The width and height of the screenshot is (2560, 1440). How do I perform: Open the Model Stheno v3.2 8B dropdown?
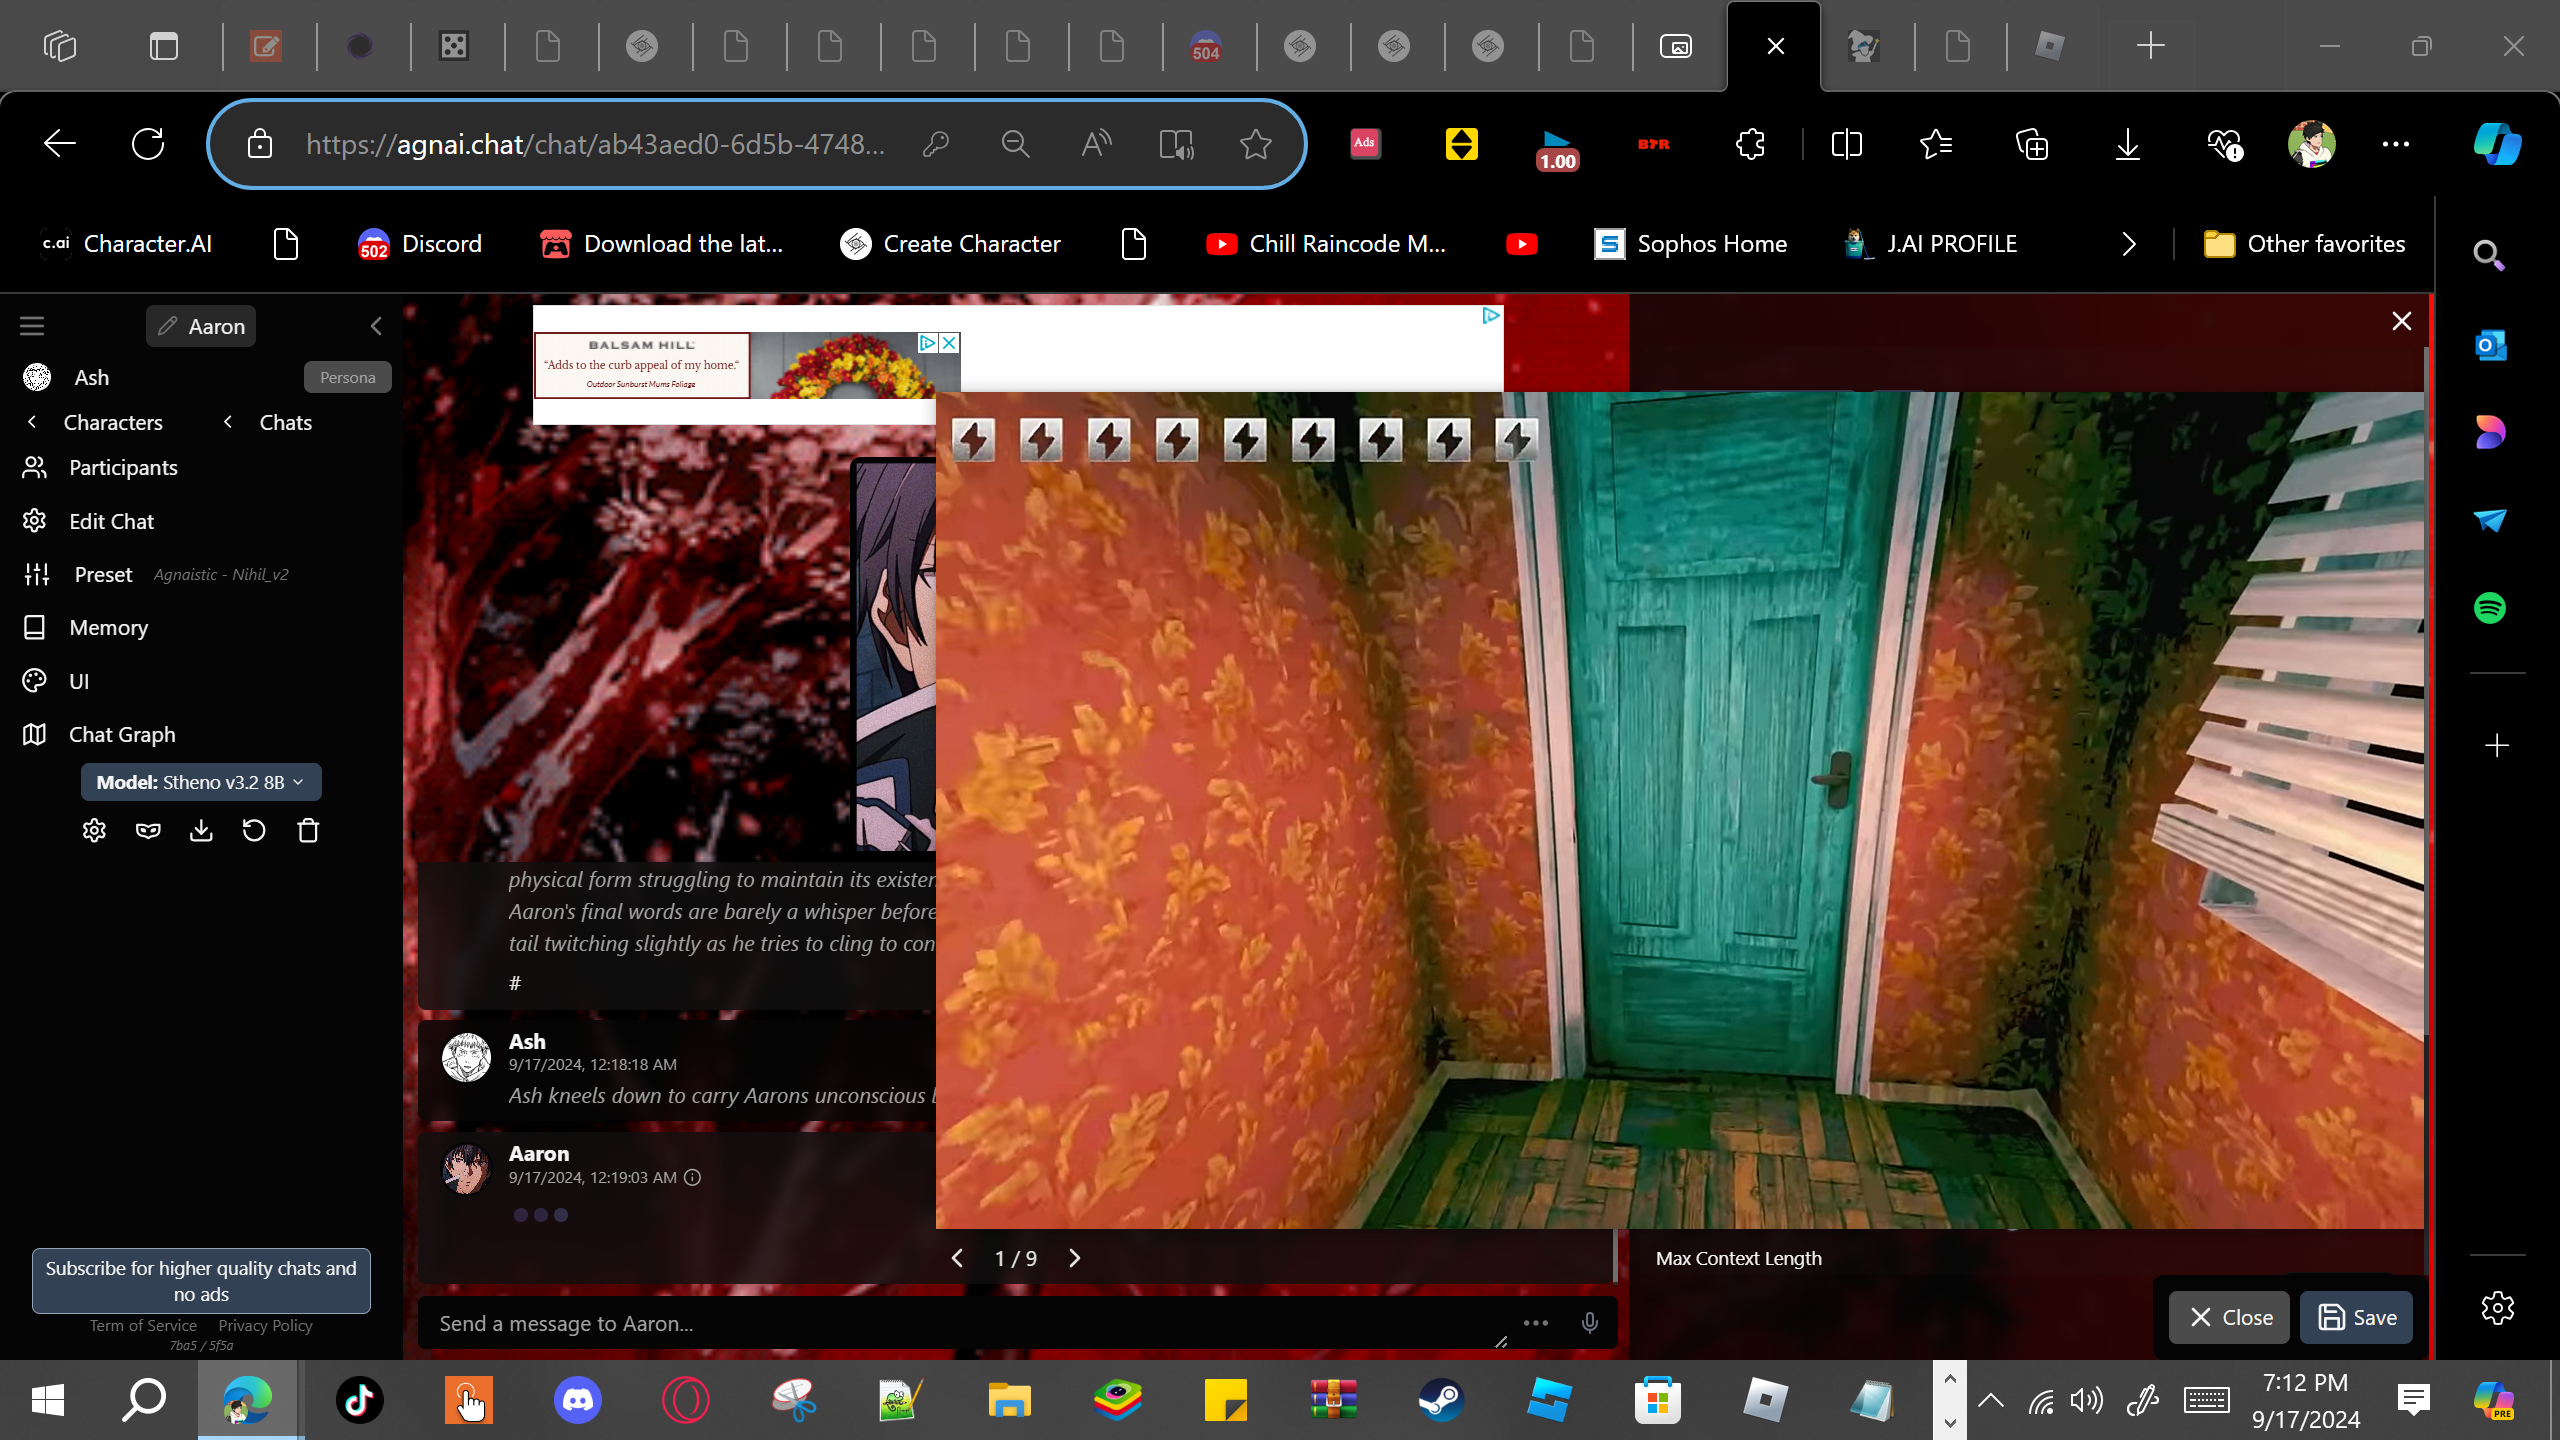pyautogui.click(x=201, y=782)
